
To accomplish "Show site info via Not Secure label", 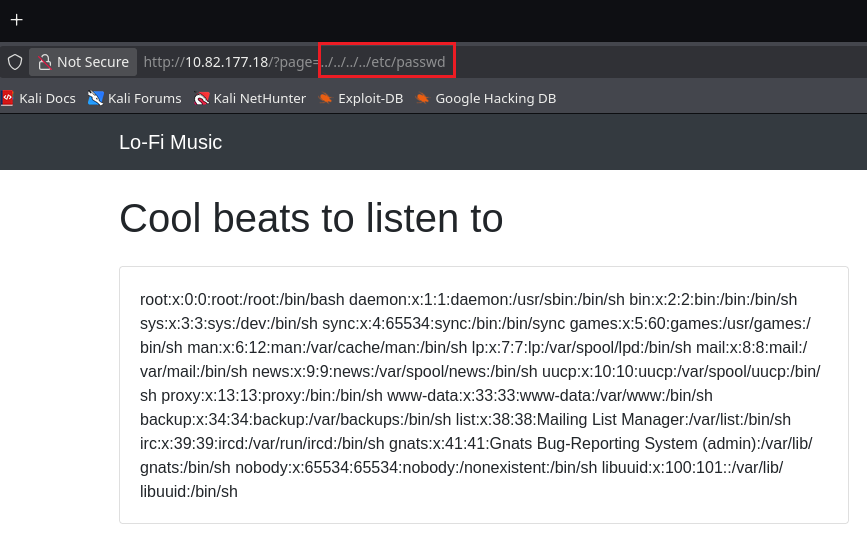I will (92, 62).
